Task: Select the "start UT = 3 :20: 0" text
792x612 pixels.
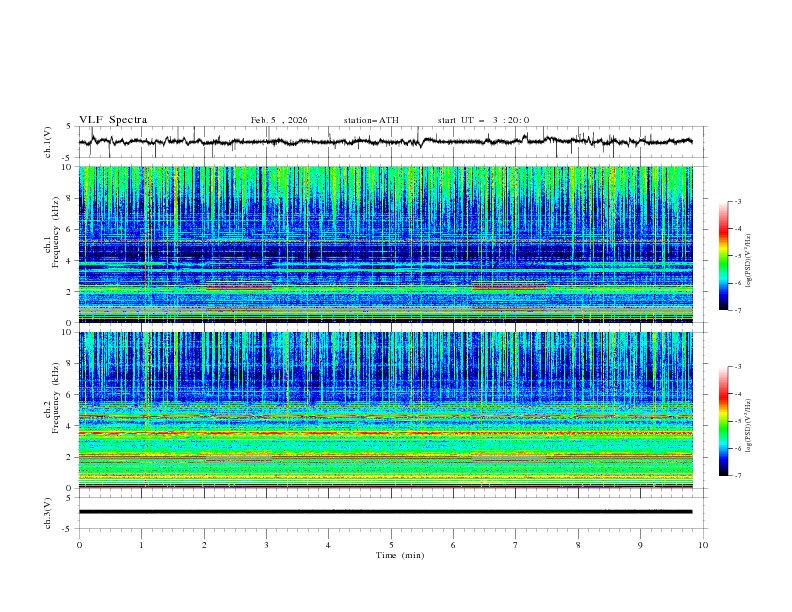Action: click(x=483, y=120)
